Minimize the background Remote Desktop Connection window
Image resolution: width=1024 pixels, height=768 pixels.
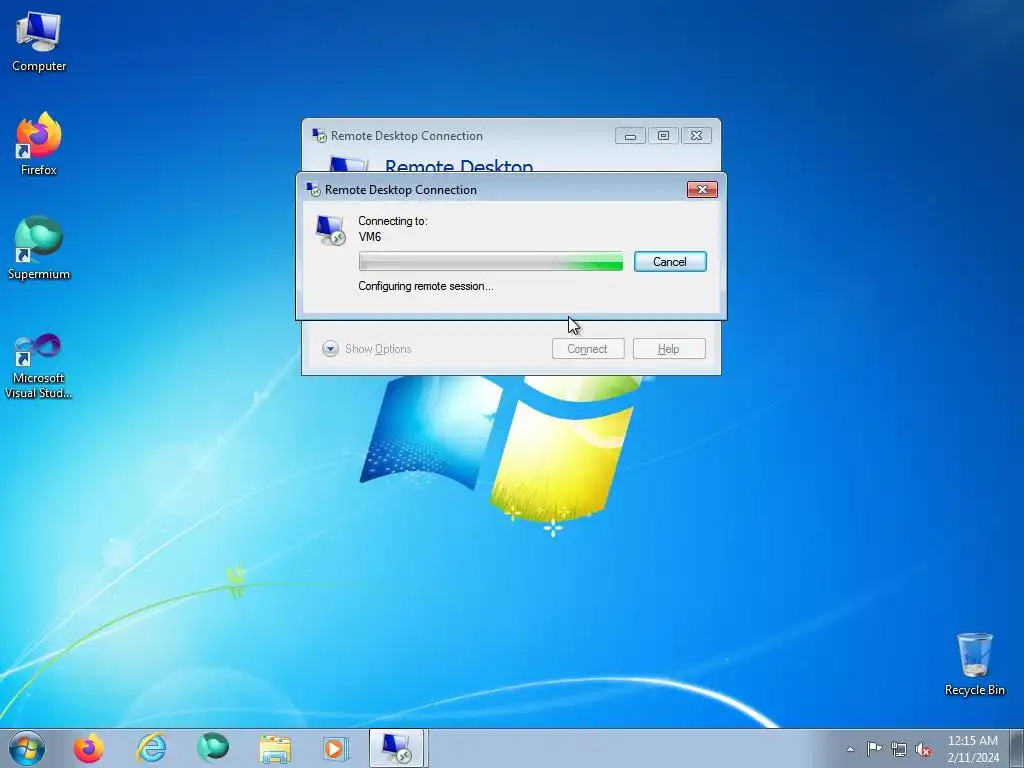pos(630,136)
